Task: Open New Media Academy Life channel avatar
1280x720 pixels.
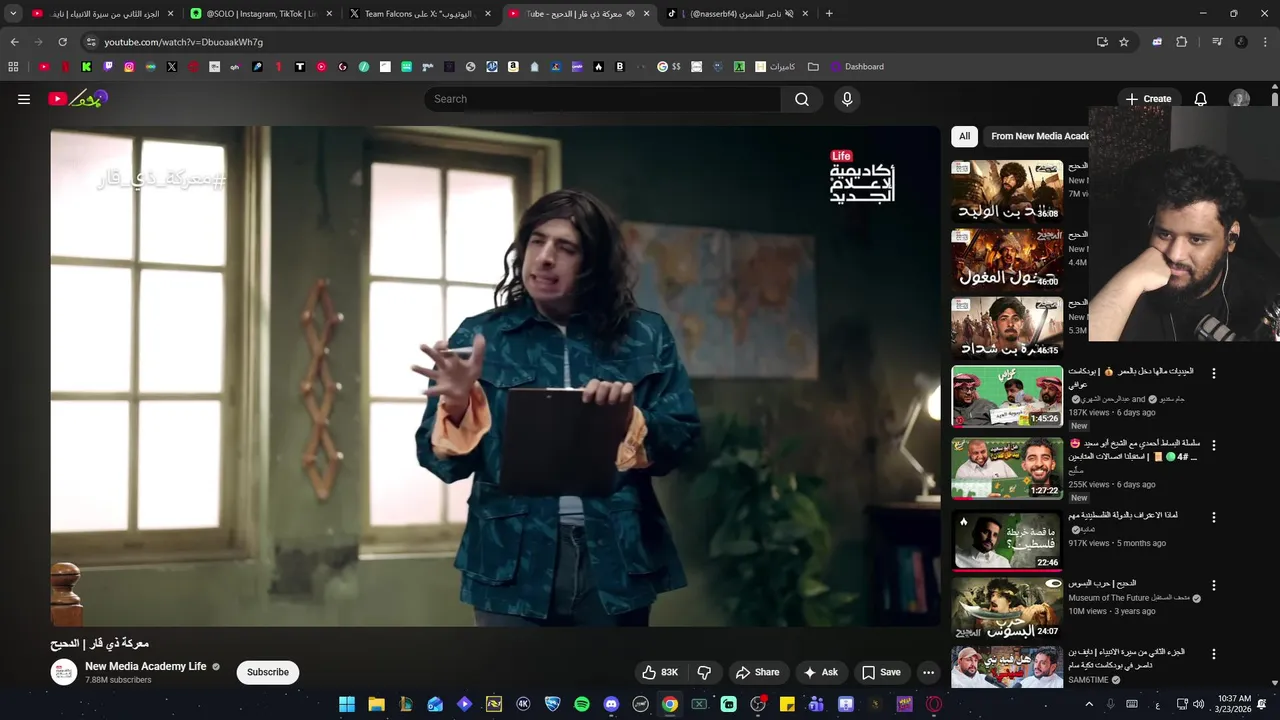Action: (x=64, y=672)
